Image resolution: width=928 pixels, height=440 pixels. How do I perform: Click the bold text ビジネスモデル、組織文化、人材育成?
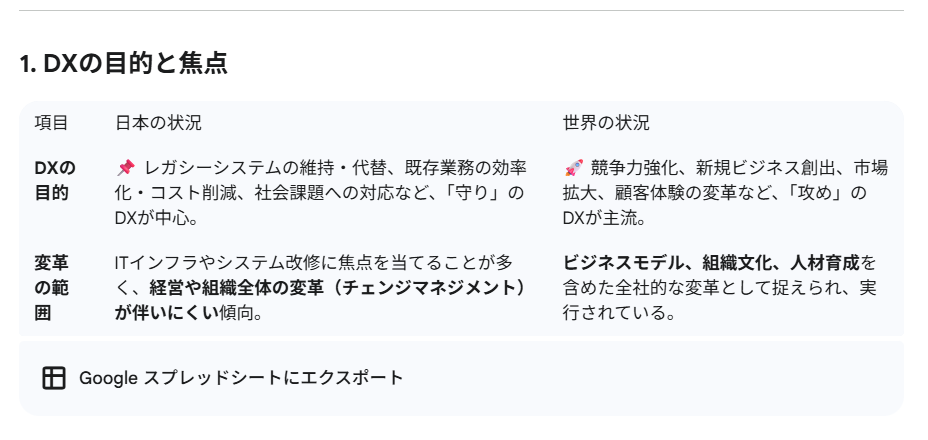pyautogui.click(x=711, y=263)
